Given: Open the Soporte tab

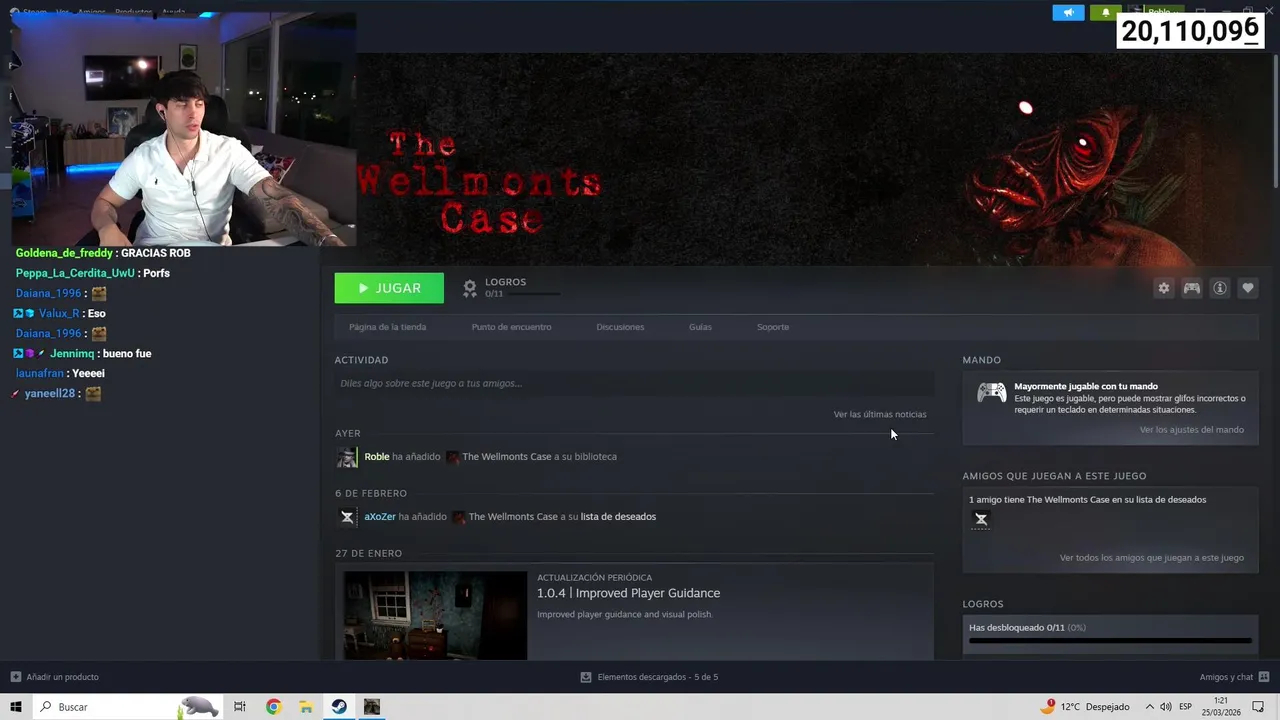Looking at the screenshot, I should coord(773,327).
